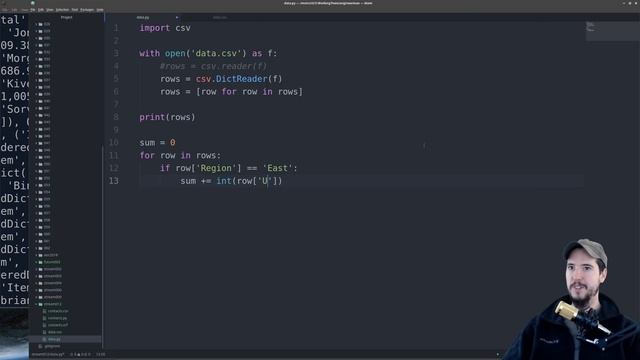Click '[row for row in rows]' list comprehension
Screen dimensions: 640x360
coord(249,92)
